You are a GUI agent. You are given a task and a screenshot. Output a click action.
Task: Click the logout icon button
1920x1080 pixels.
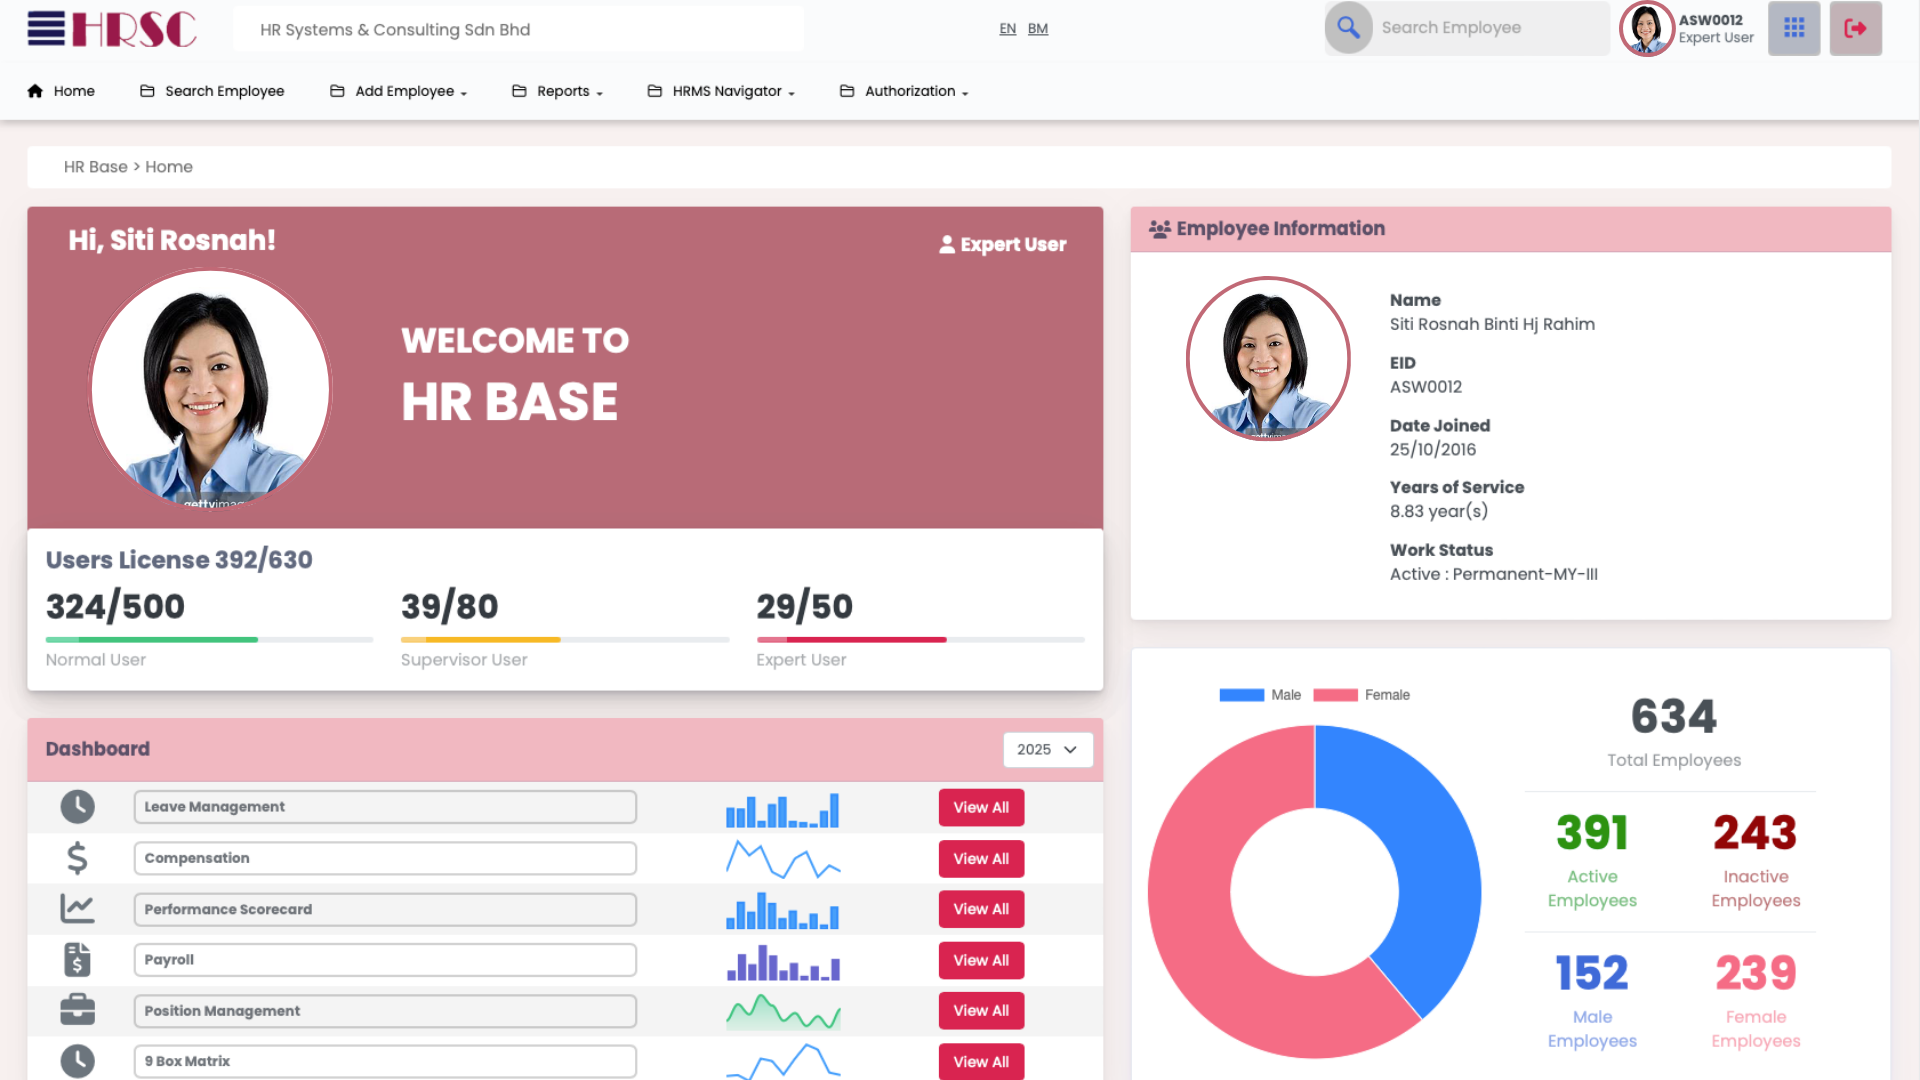click(x=1855, y=28)
